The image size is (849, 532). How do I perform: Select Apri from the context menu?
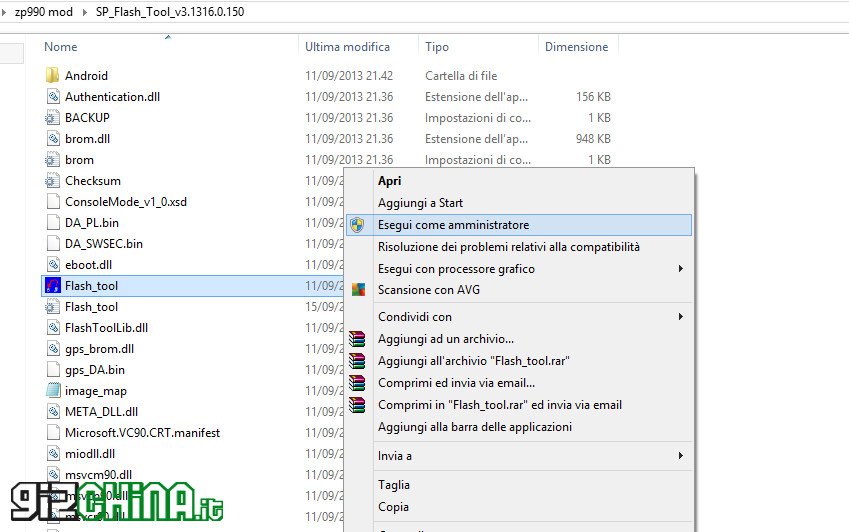coord(389,181)
